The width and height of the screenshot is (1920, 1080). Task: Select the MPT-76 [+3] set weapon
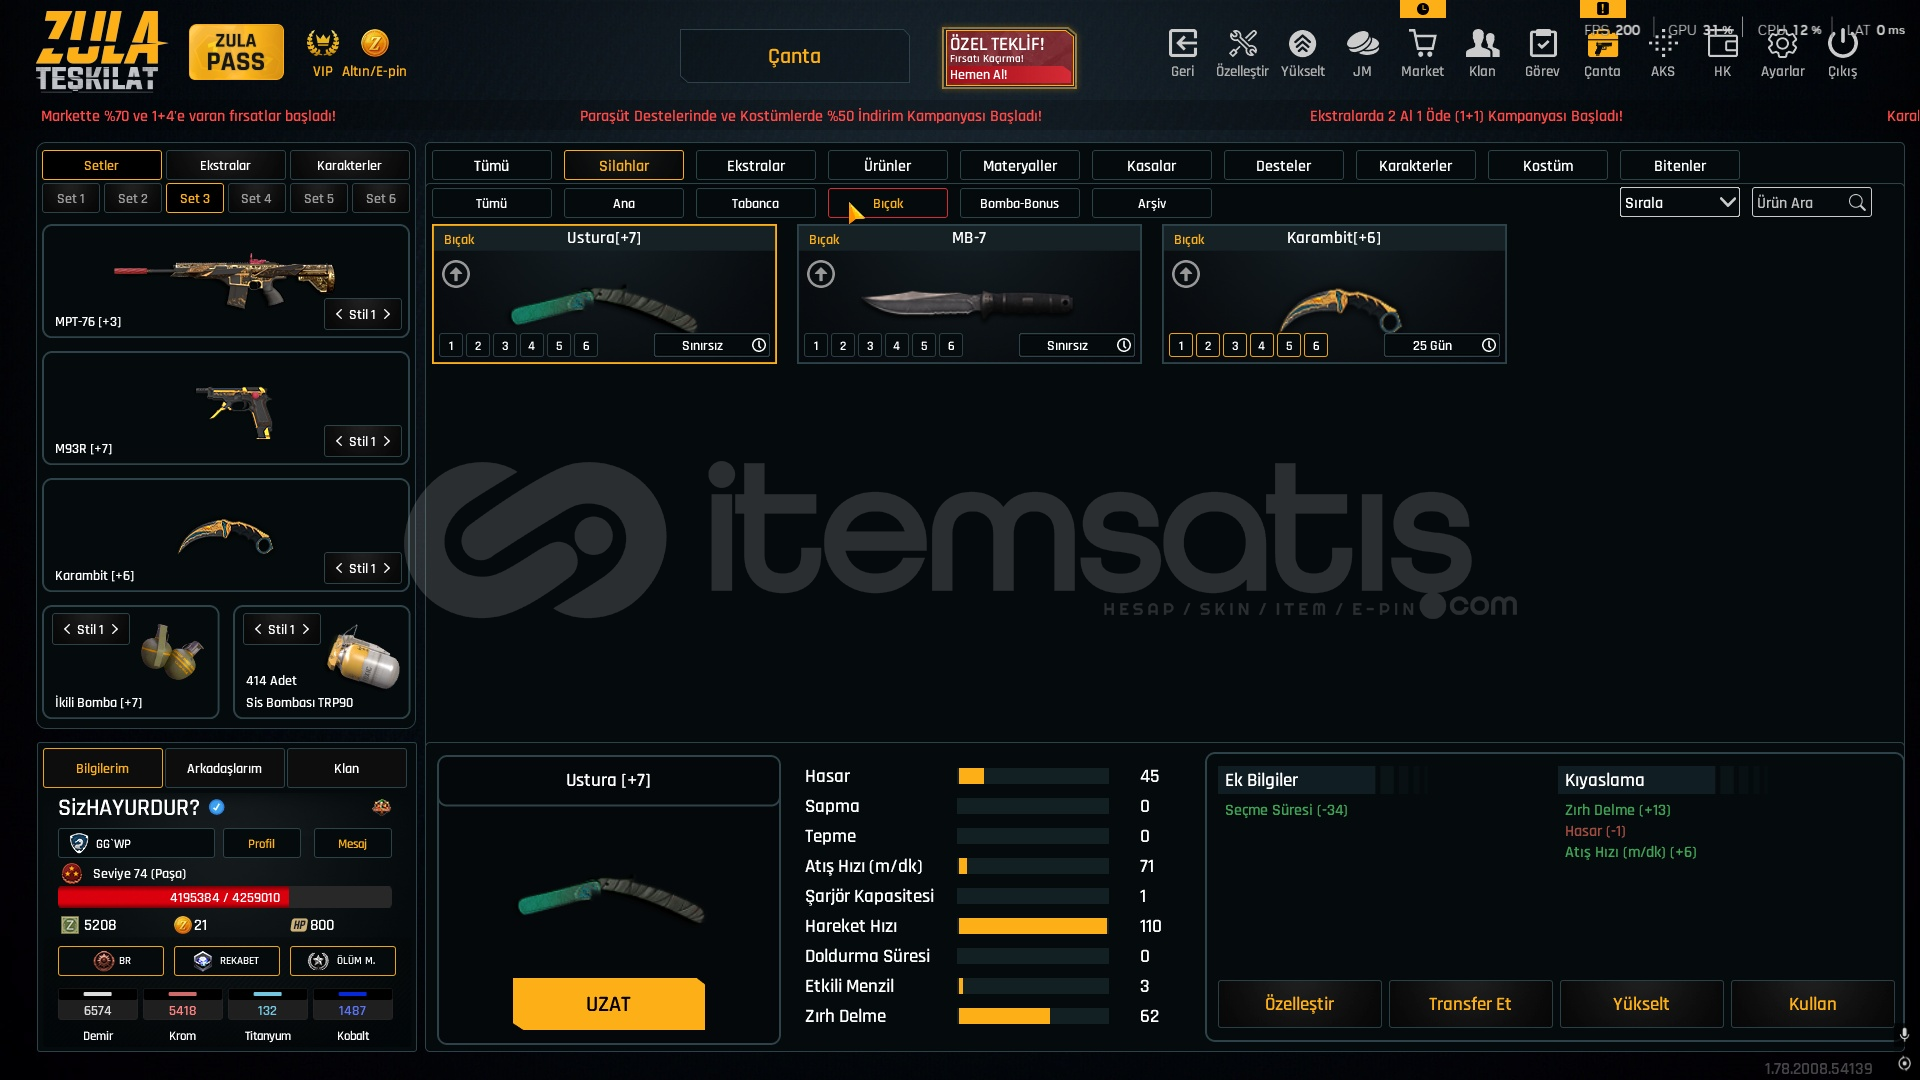click(225, 280)
